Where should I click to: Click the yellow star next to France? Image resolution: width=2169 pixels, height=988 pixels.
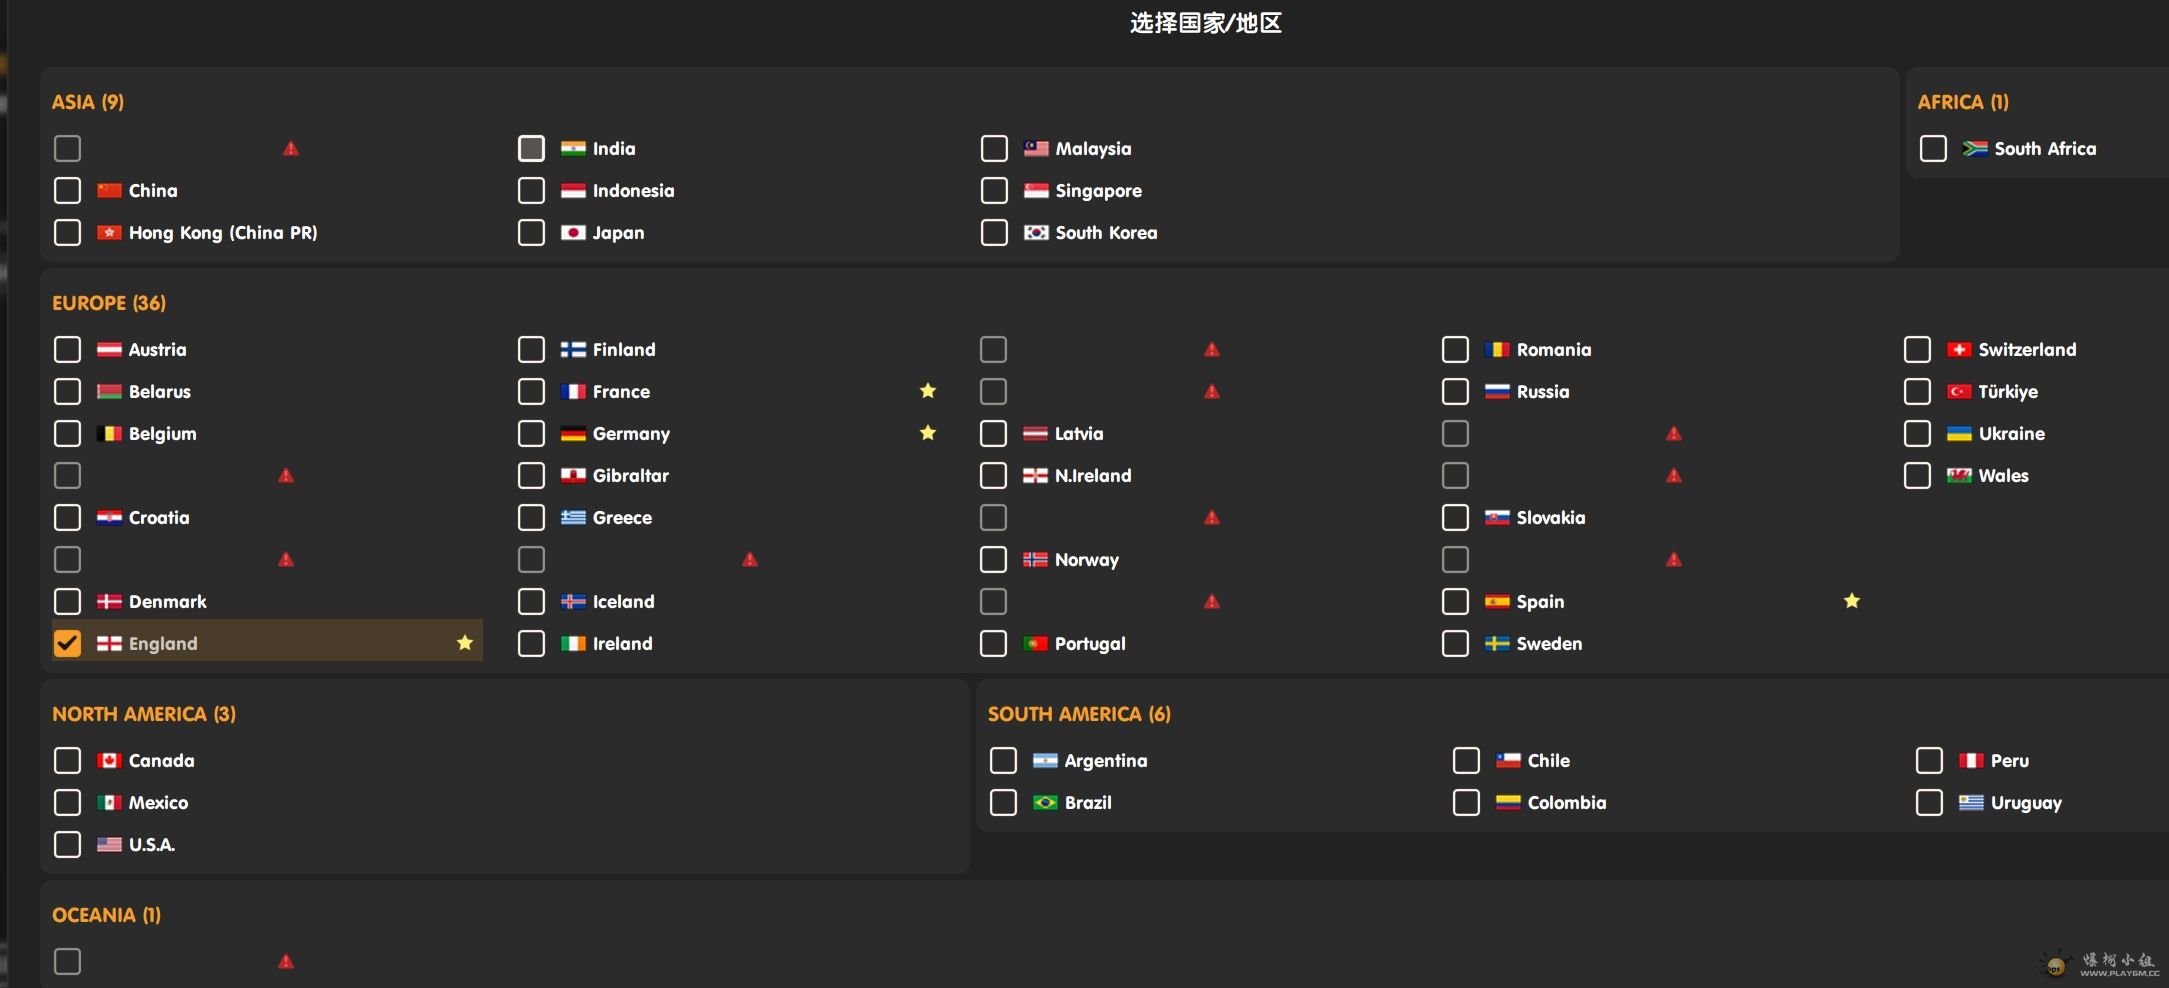pyautogui.click(x=928, y=390)
